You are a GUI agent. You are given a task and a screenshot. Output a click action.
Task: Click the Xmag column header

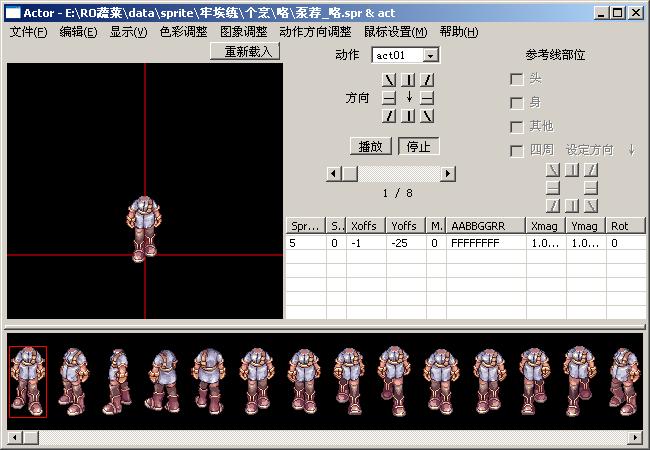[546, 226]
